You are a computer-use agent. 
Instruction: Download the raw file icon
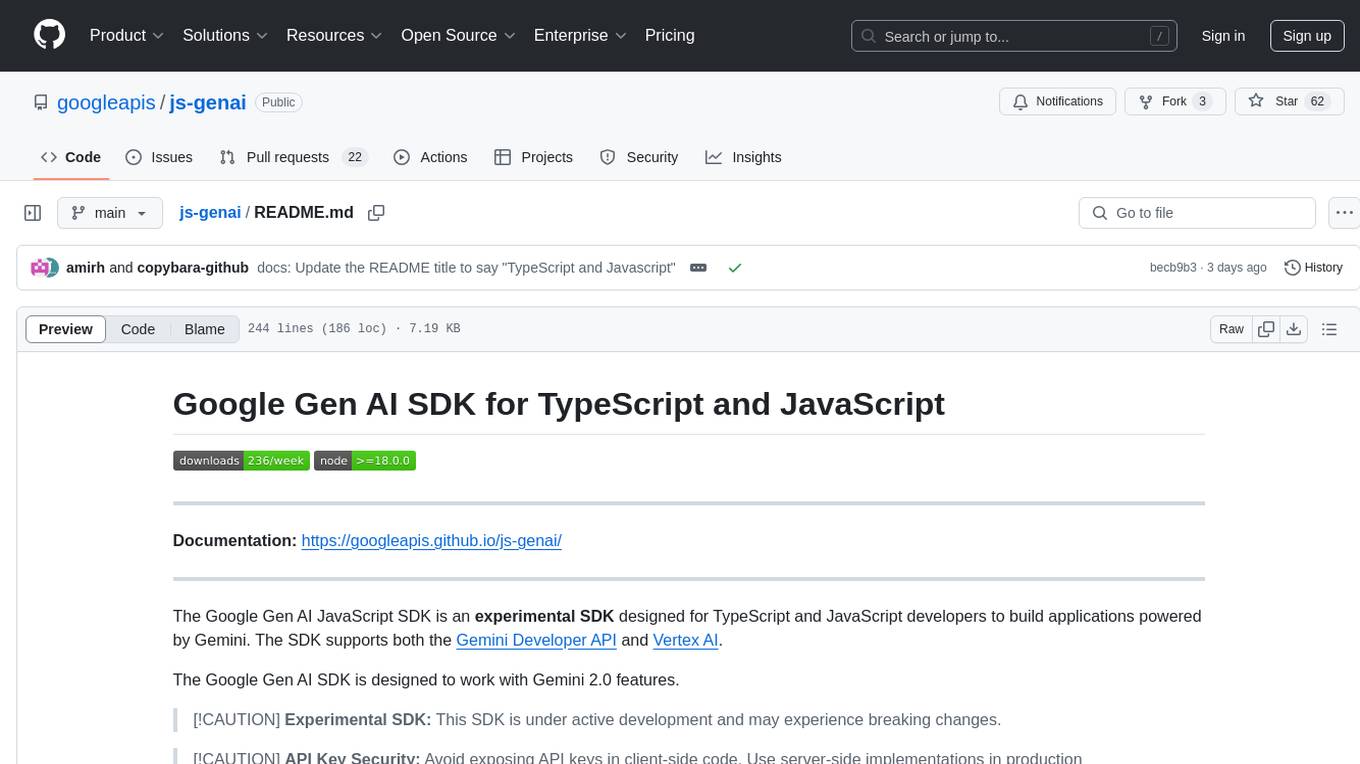pyautogui.click(x=1293, y=329)
